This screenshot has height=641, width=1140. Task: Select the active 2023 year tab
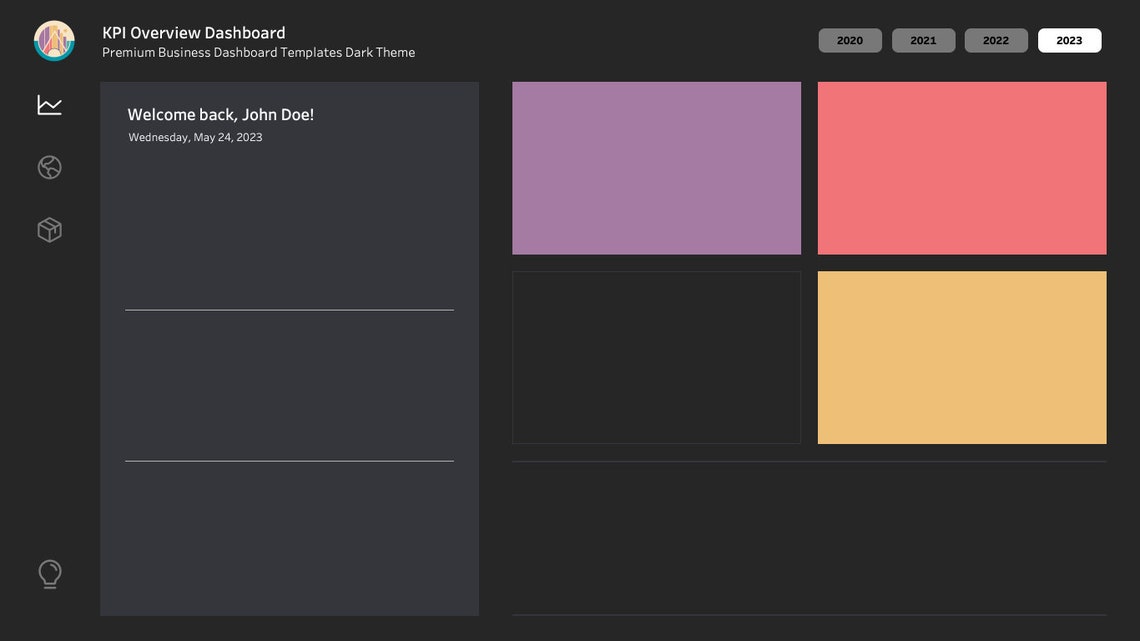click(x=1069, y=40)
